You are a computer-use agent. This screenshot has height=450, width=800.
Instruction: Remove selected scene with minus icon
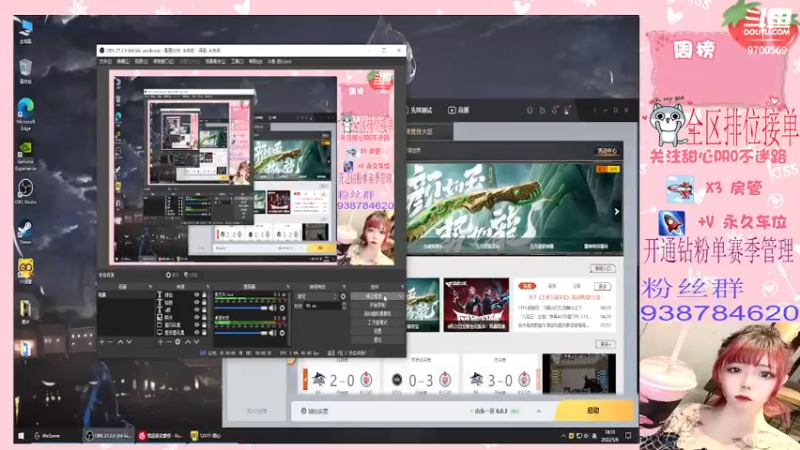pos(110,342)
